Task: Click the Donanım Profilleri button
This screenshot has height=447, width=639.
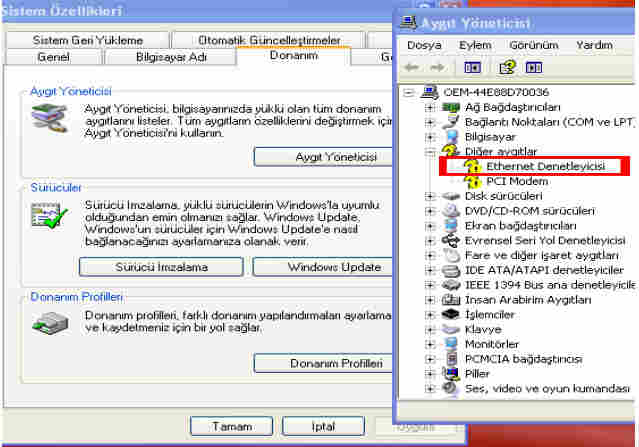Action: click(x=320, y=363)
